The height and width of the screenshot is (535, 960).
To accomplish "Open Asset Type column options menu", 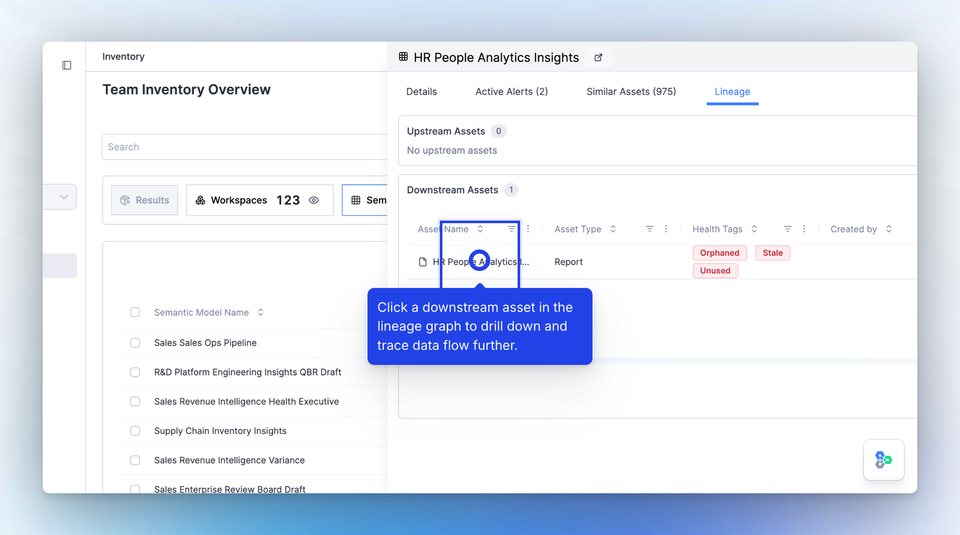I will click(666, 229).
